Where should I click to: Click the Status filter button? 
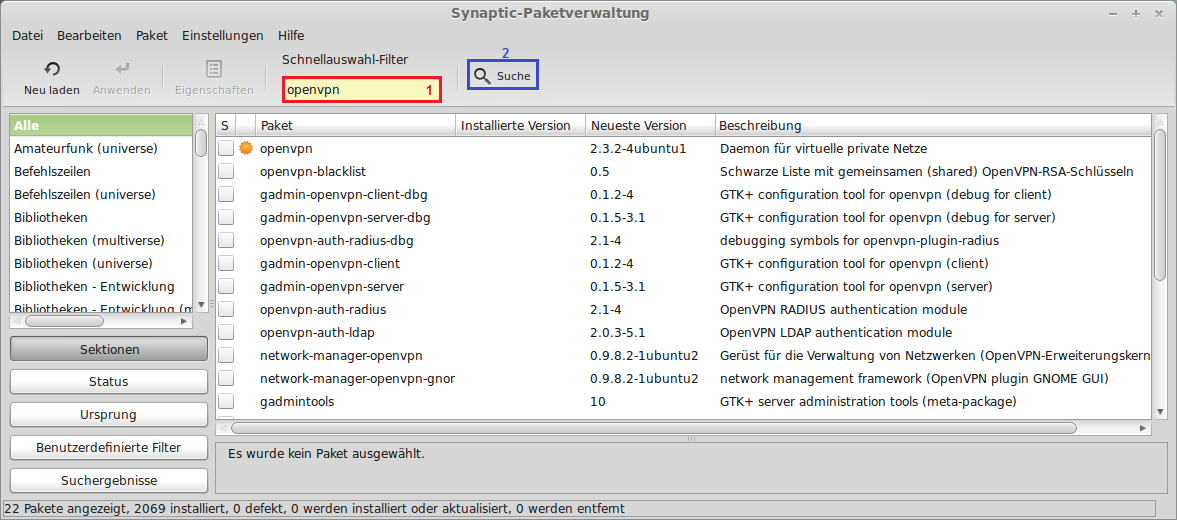tap(109, 382)
